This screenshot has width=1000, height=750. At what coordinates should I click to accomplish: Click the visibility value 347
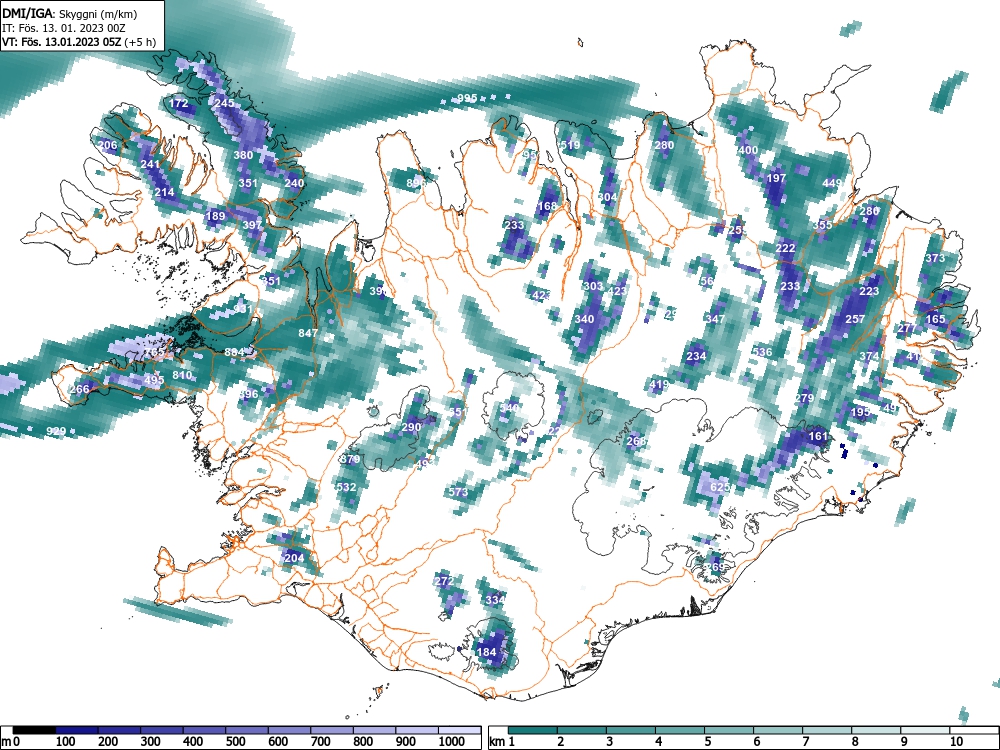[x=715, y=319]
